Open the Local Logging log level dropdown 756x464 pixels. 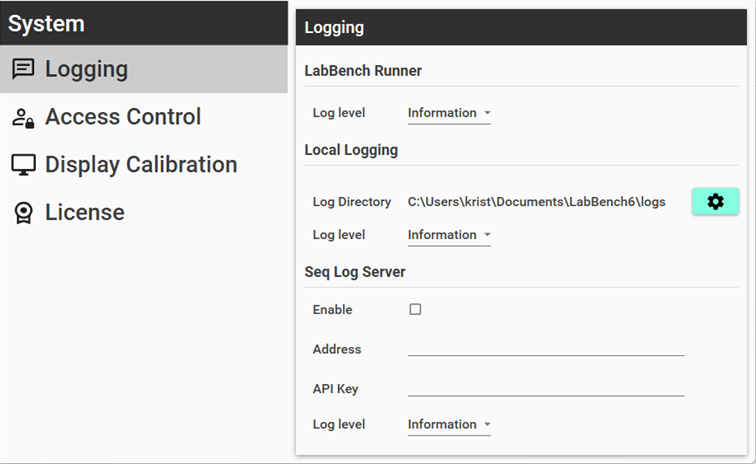coord(449,235)
